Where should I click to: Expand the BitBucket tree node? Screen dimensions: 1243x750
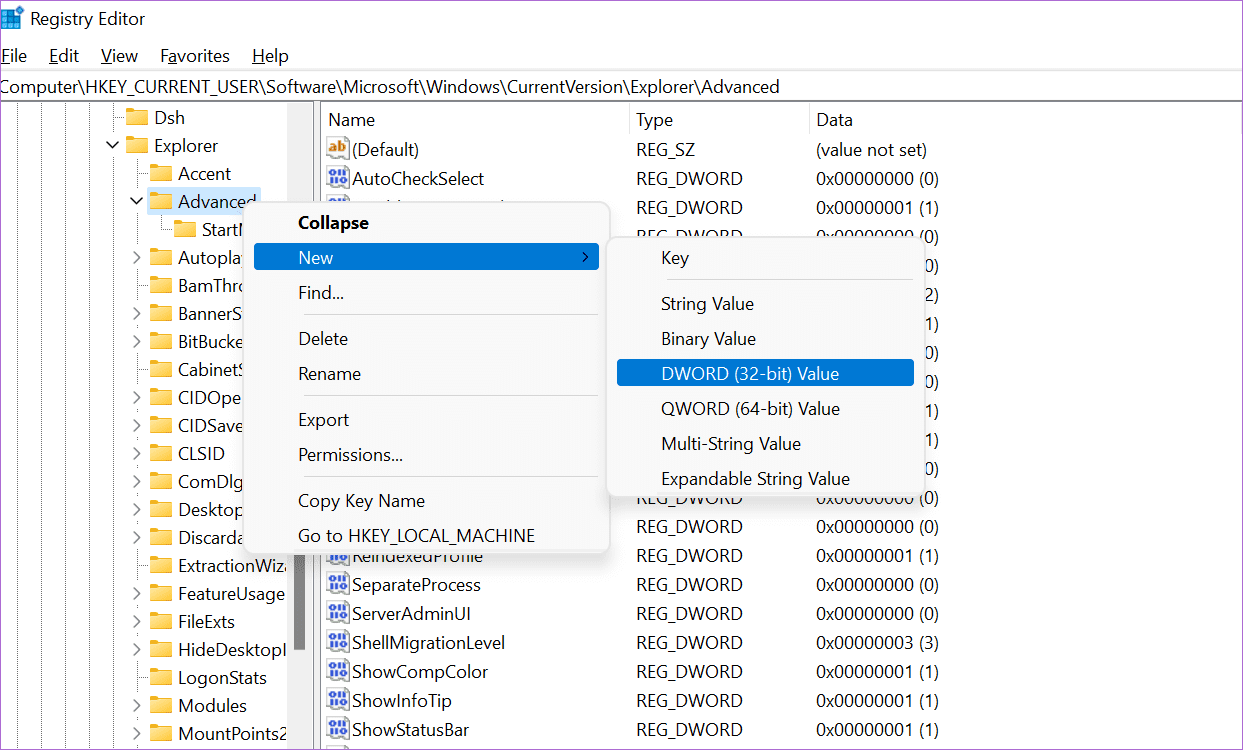coord(136,341)
